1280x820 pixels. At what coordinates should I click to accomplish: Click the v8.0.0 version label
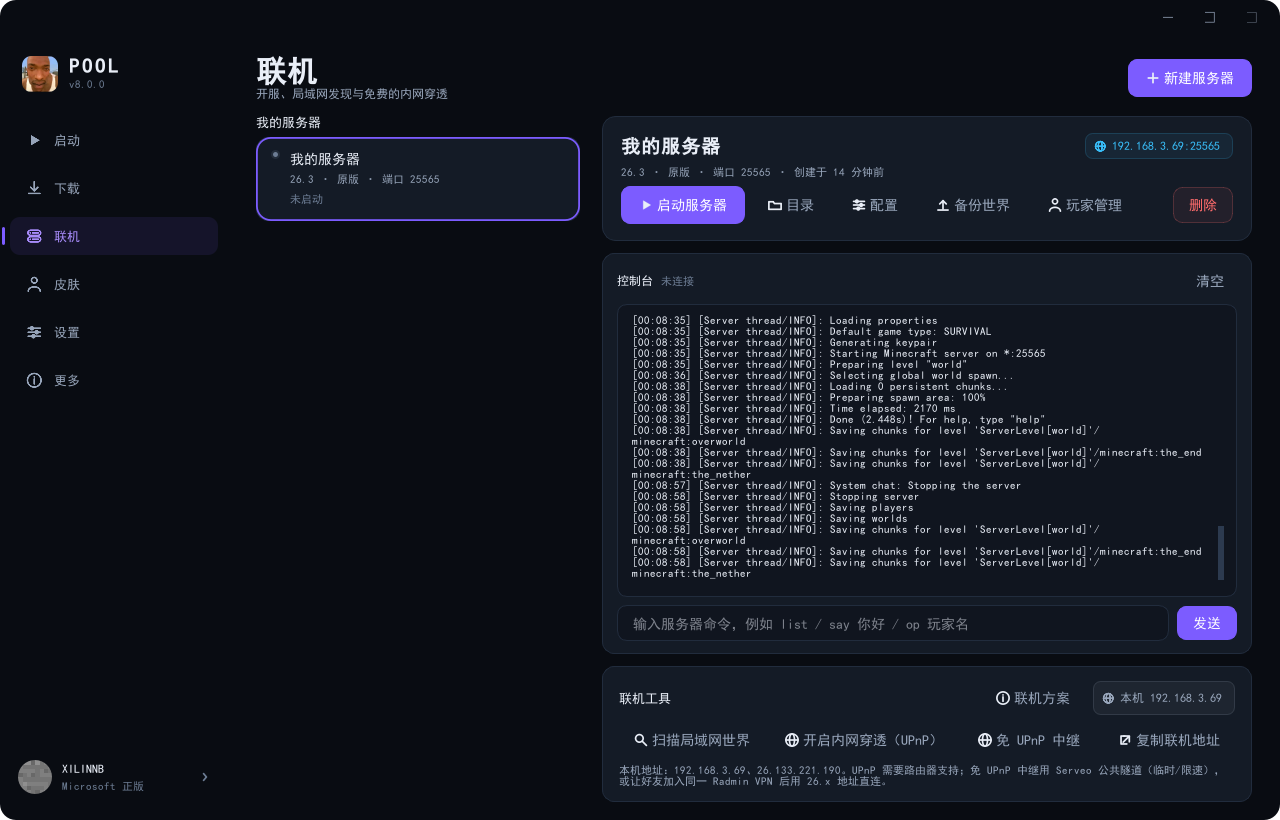click(x=87, y=85)
